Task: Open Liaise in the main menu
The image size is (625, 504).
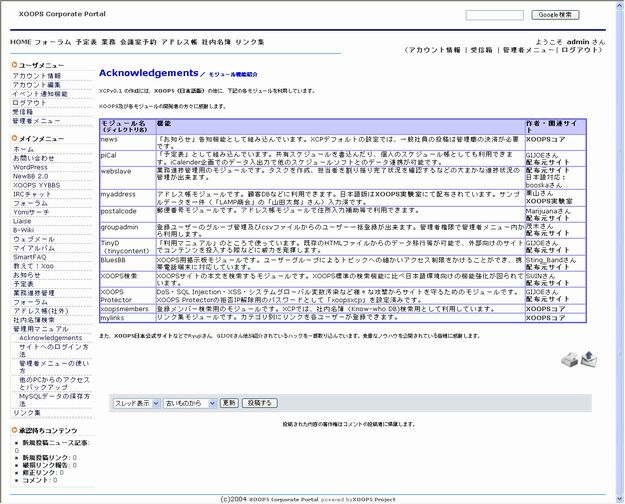Action: (x=22, y=221)
